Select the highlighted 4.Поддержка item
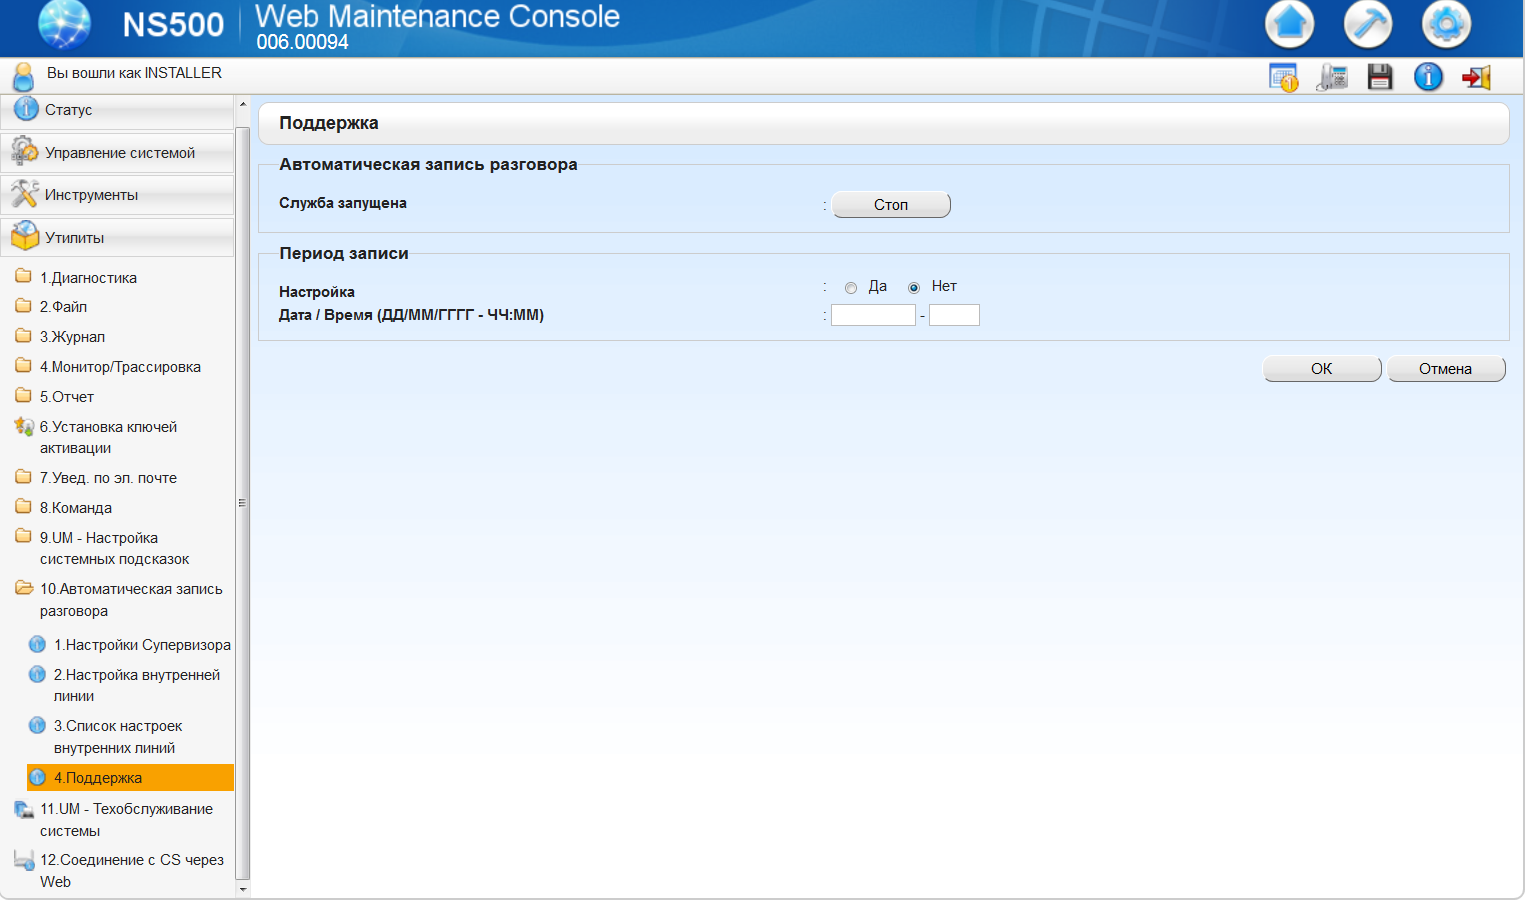Image resolution: width=1527 pixels, height=902 pixels. [130, 778]
